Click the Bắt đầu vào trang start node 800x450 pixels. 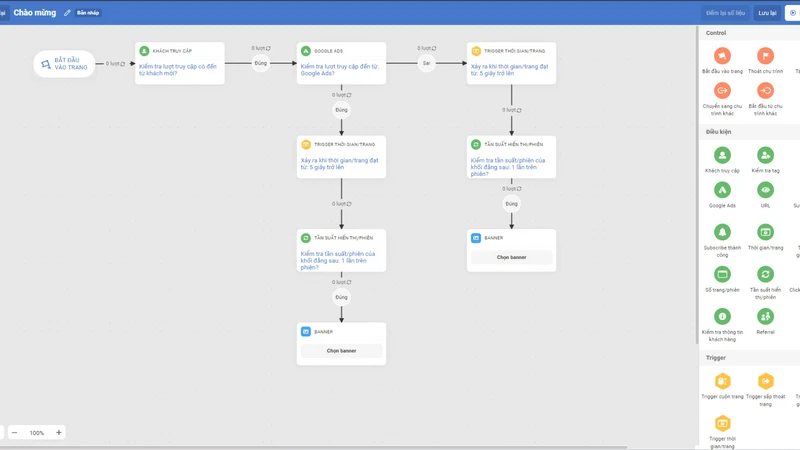click(64, 64)
